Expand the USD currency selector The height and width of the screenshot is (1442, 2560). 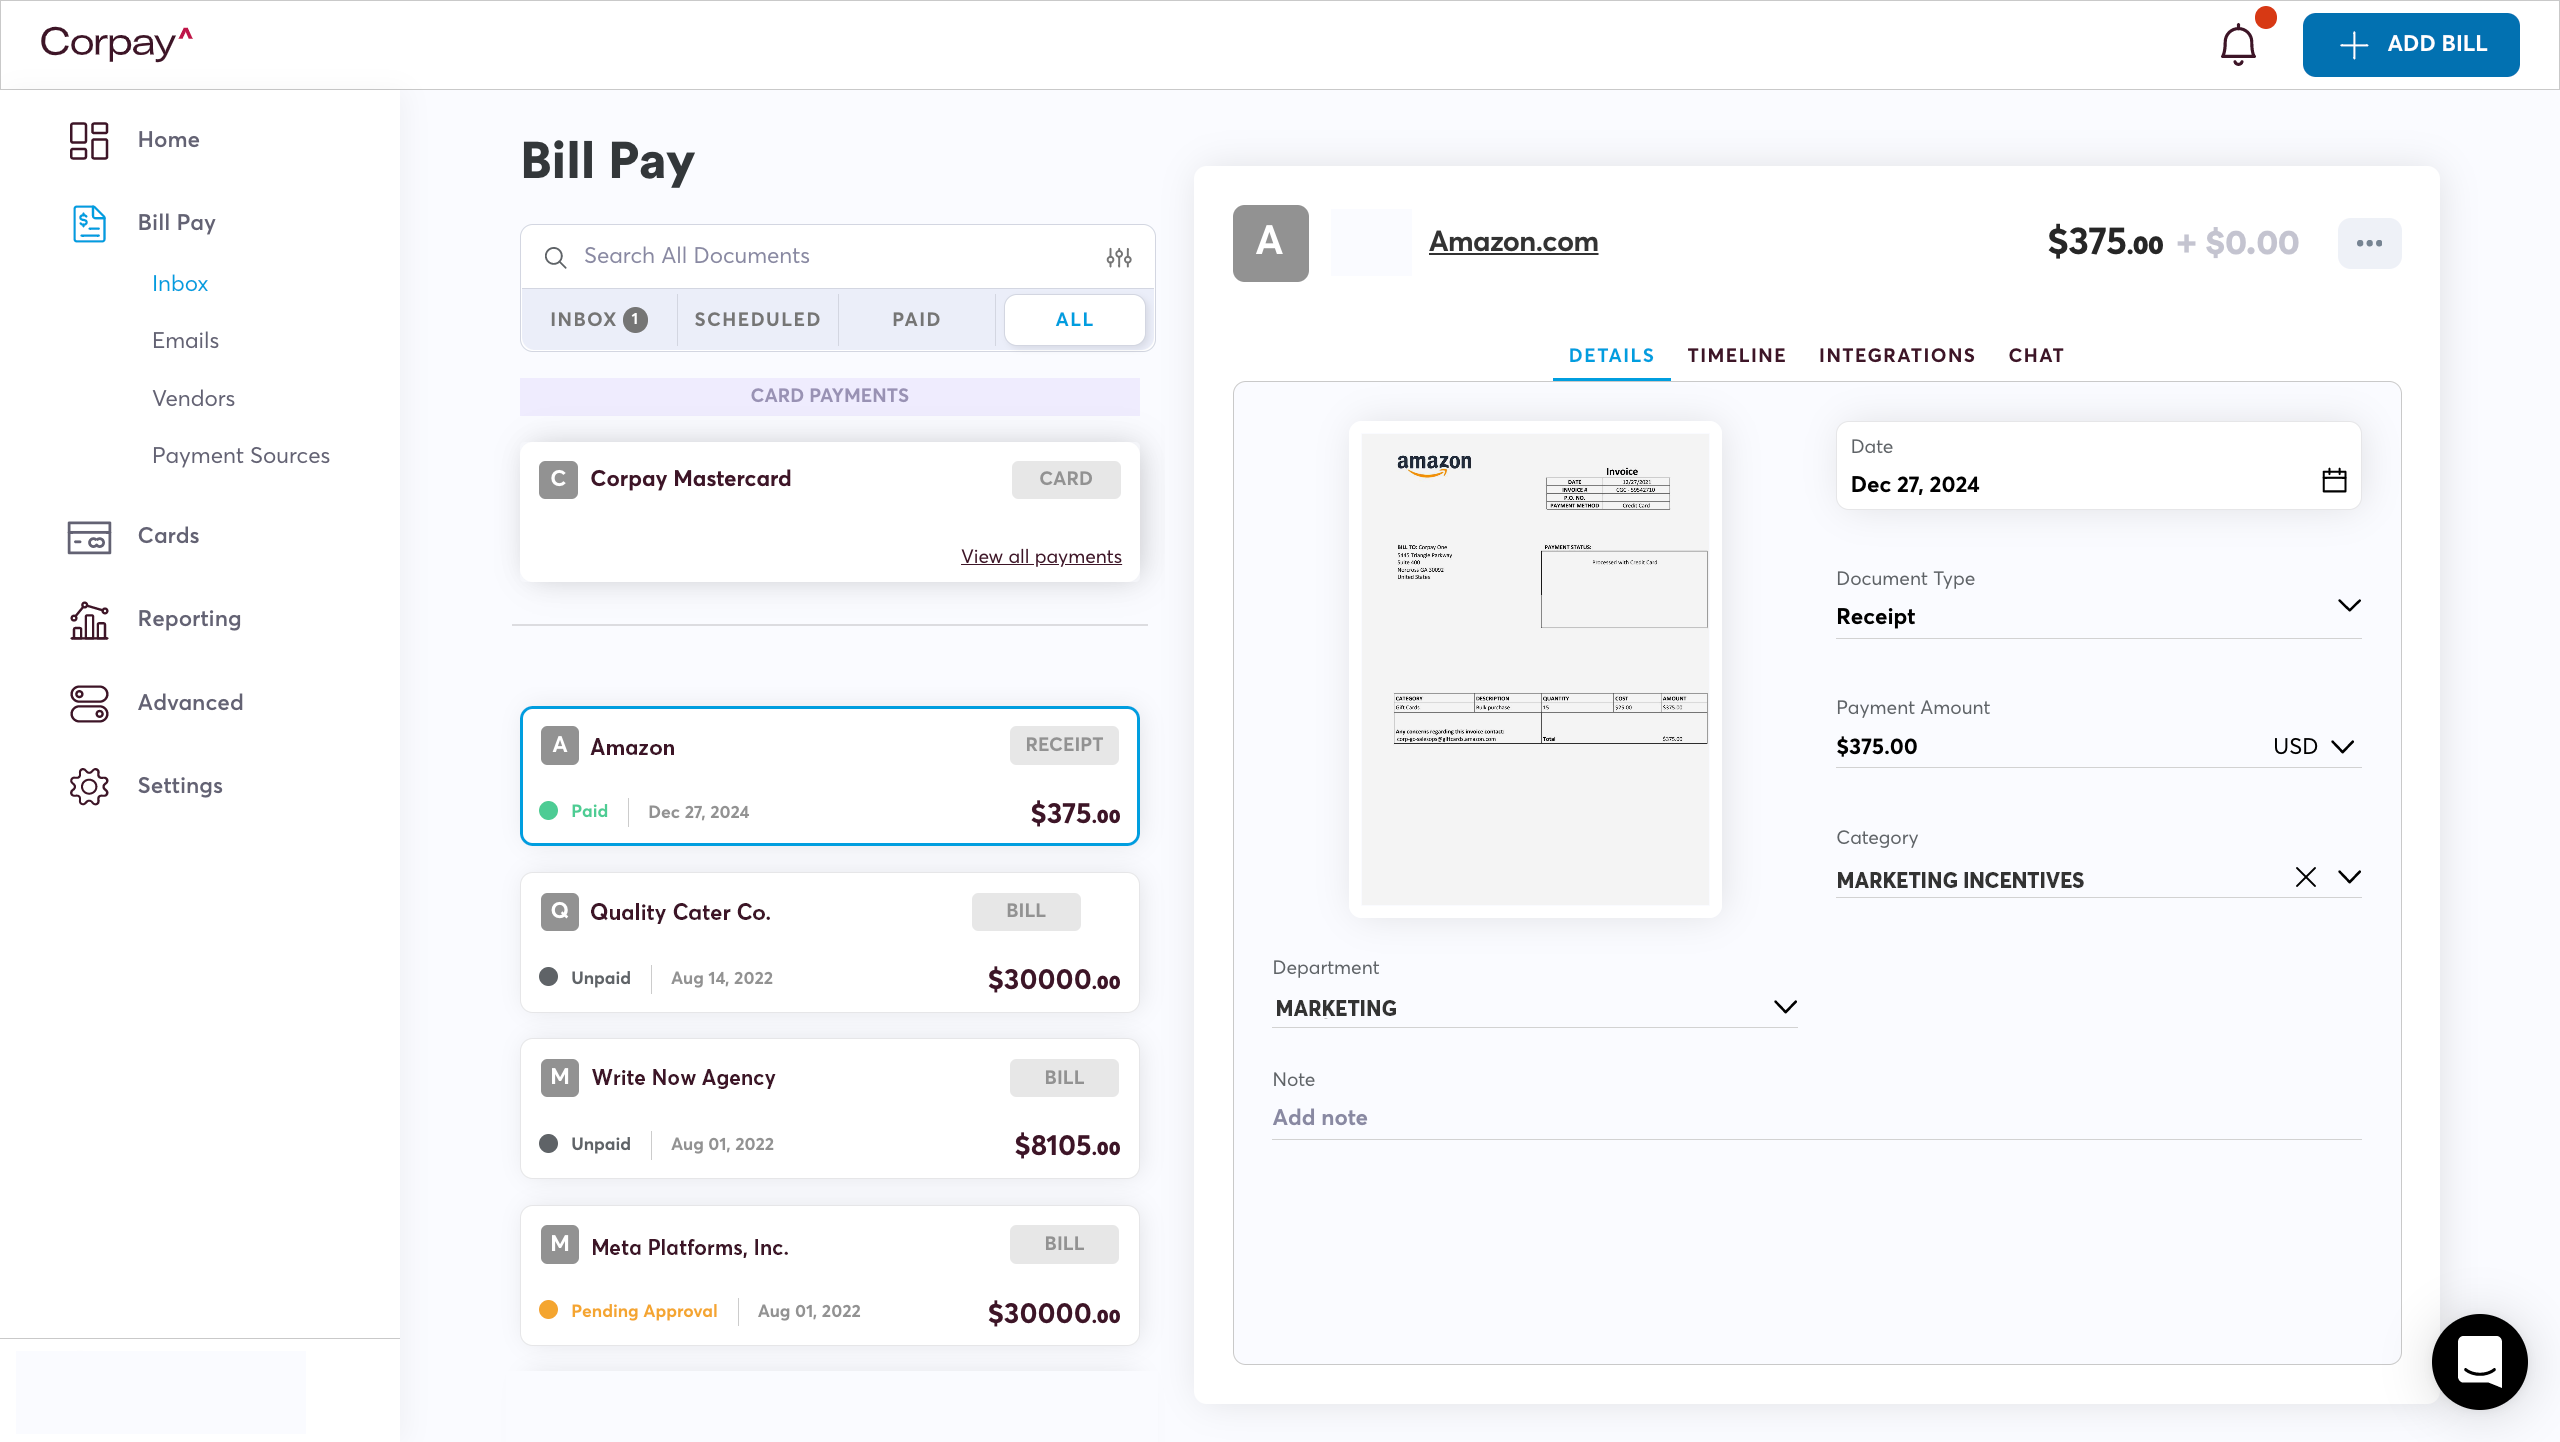tap(2343, 746)
